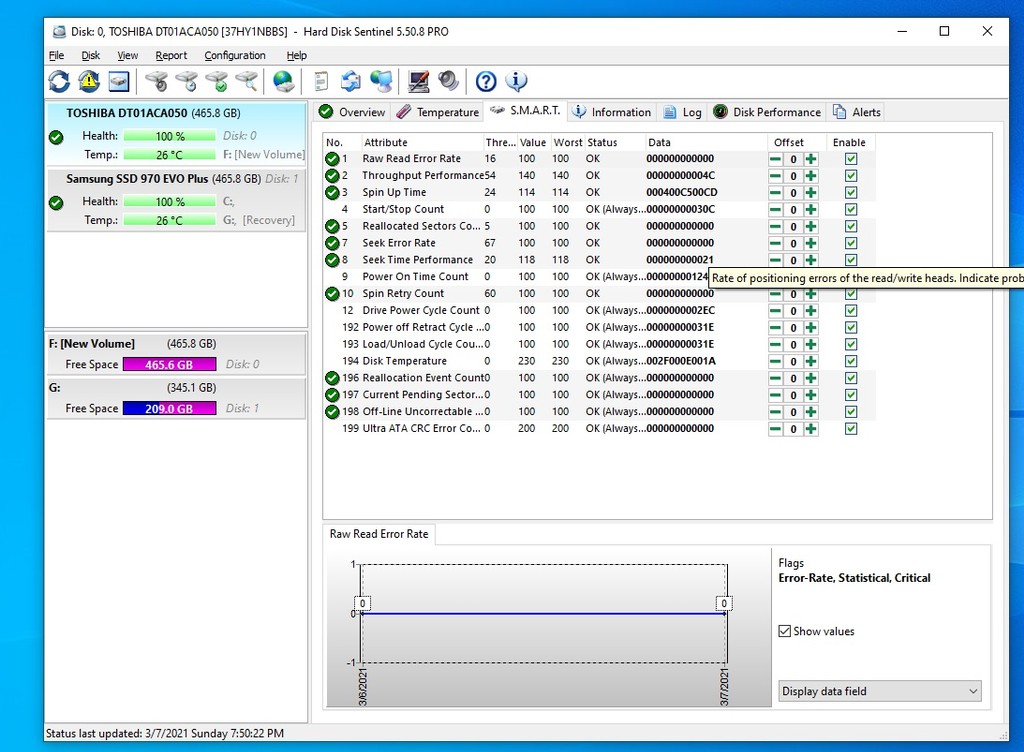
Task: Click the disk with magnifier toolbar icon
Action: point(247,82)
